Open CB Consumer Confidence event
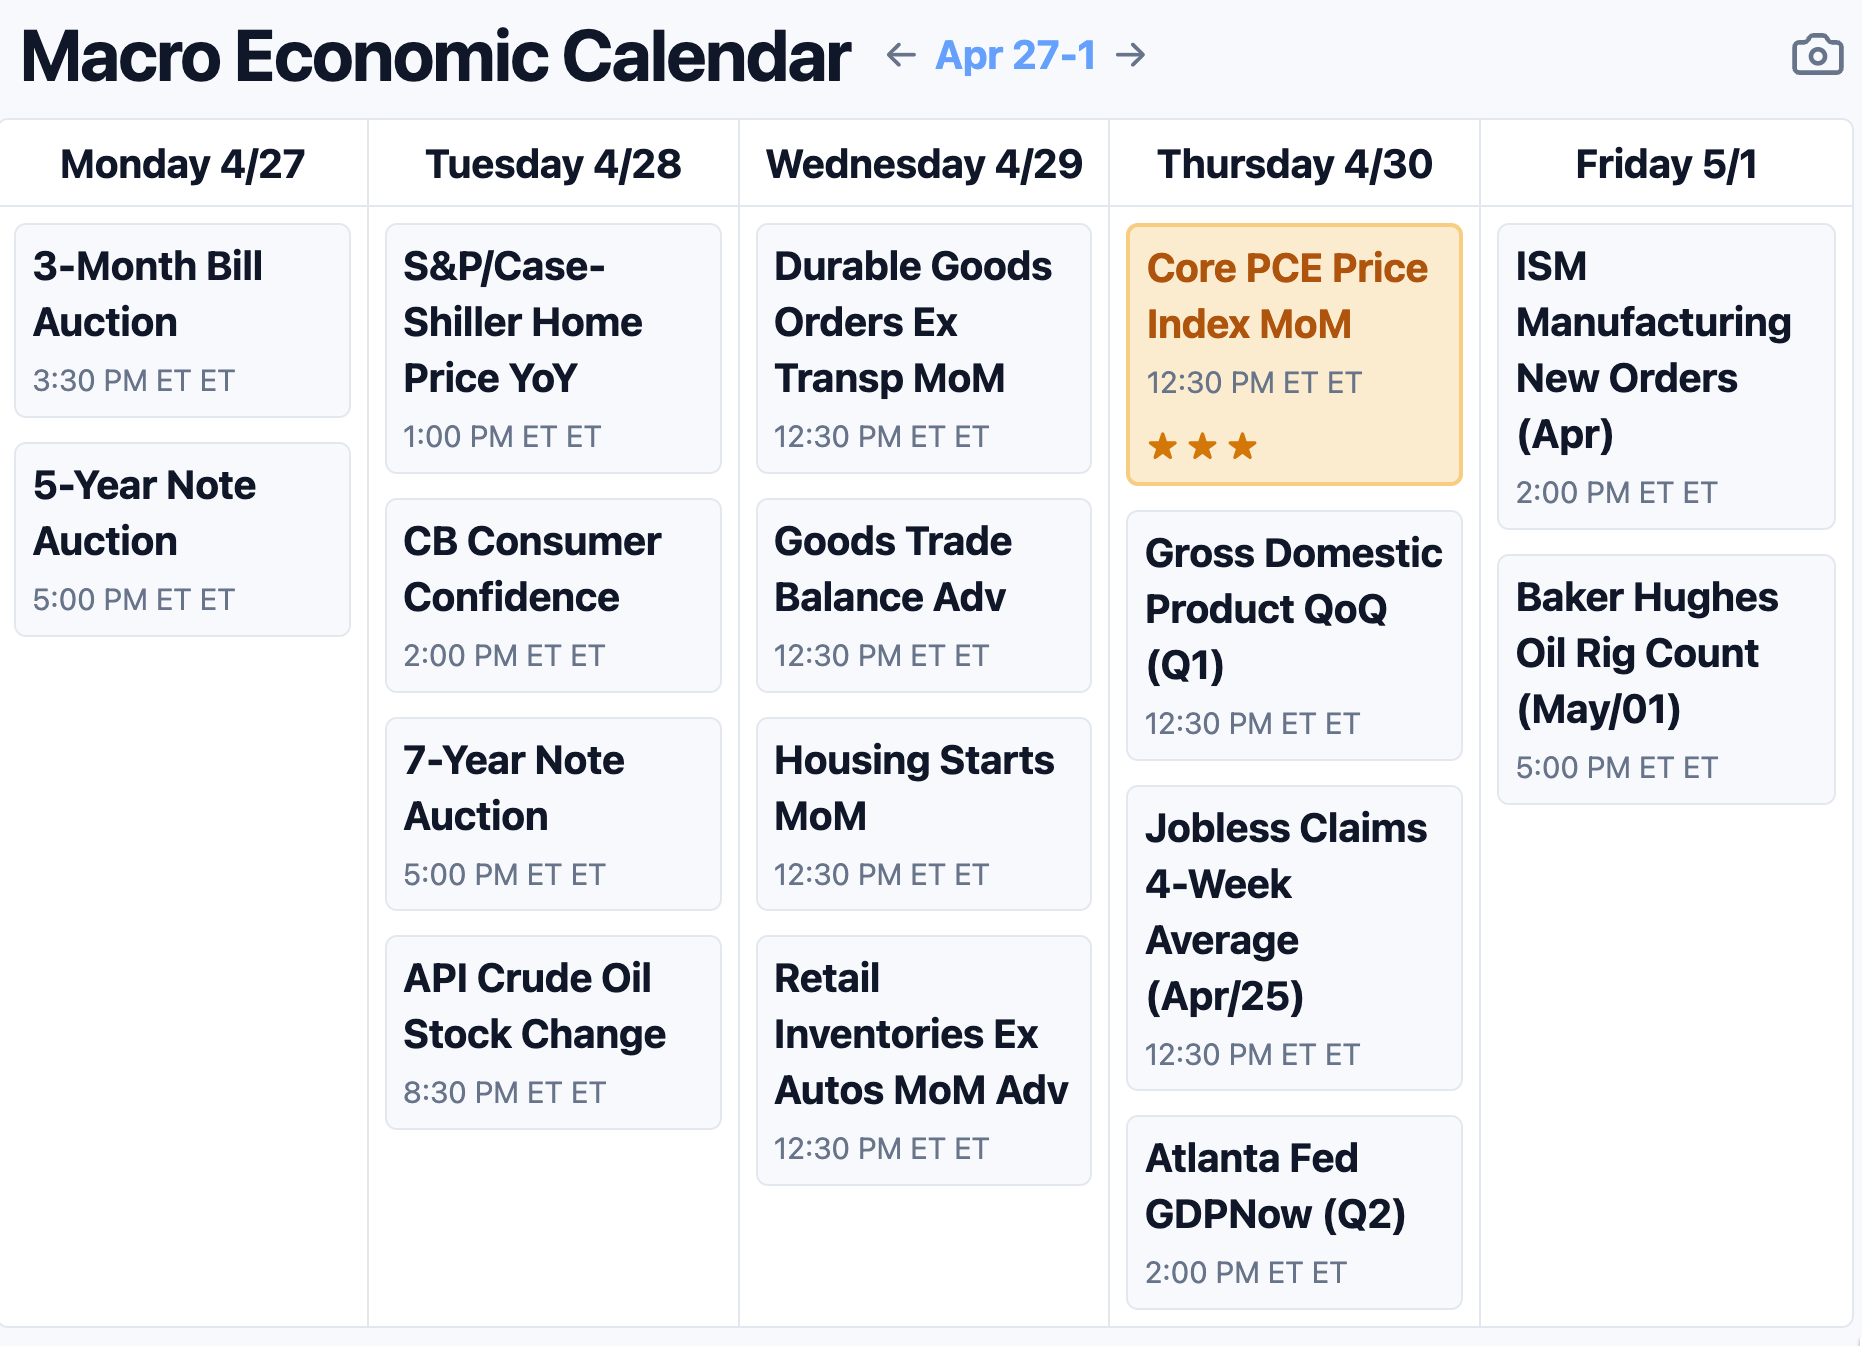1862x1346 pixels. point(553,595)
